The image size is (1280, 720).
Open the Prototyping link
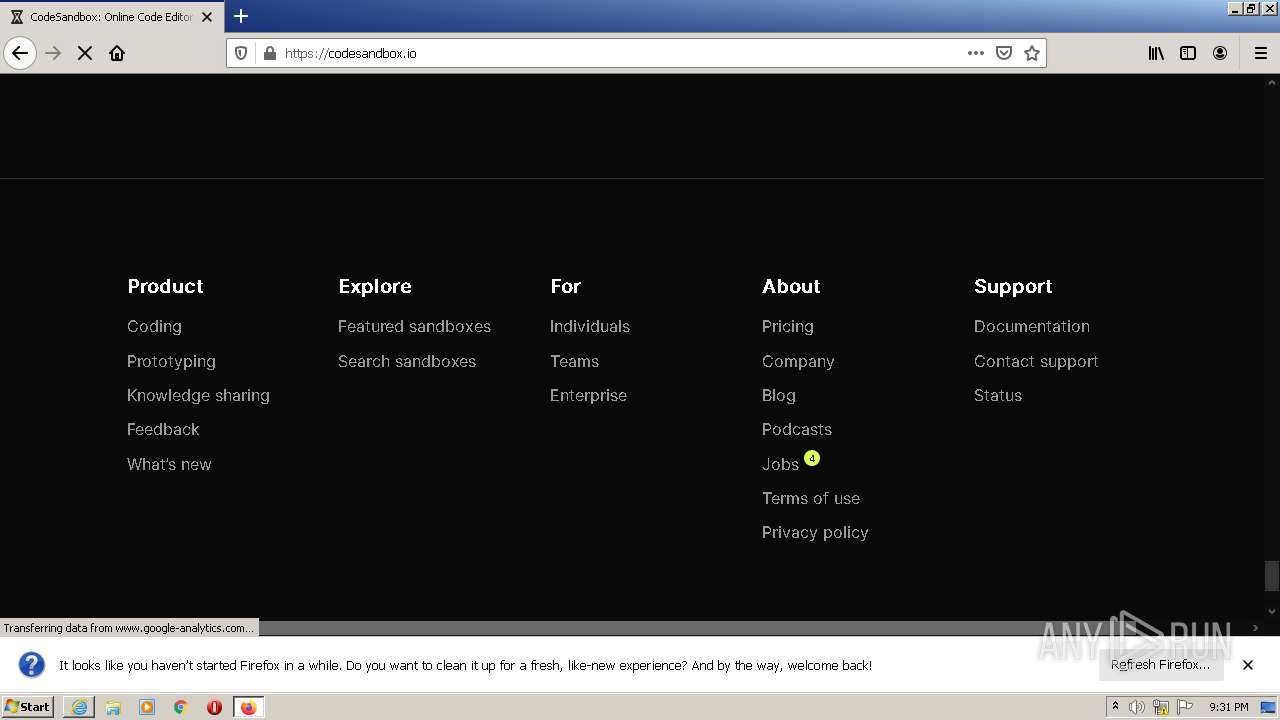point(171,361)
